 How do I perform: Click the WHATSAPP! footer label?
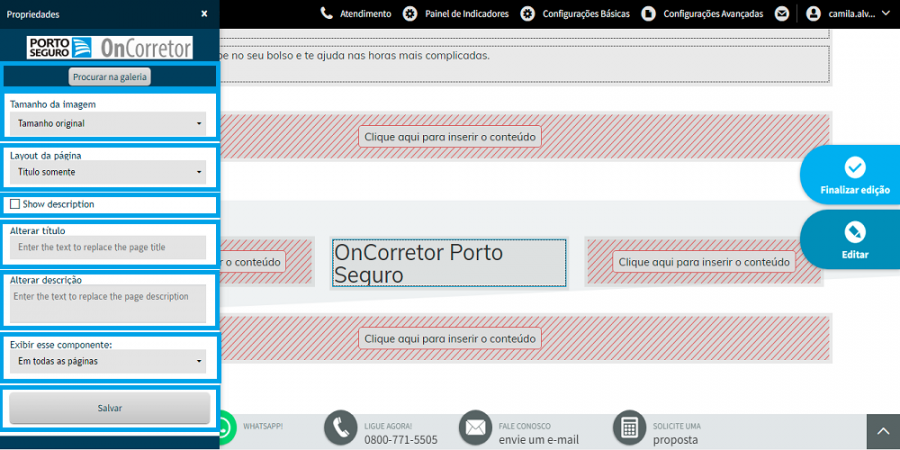click(x=263, y=426)
